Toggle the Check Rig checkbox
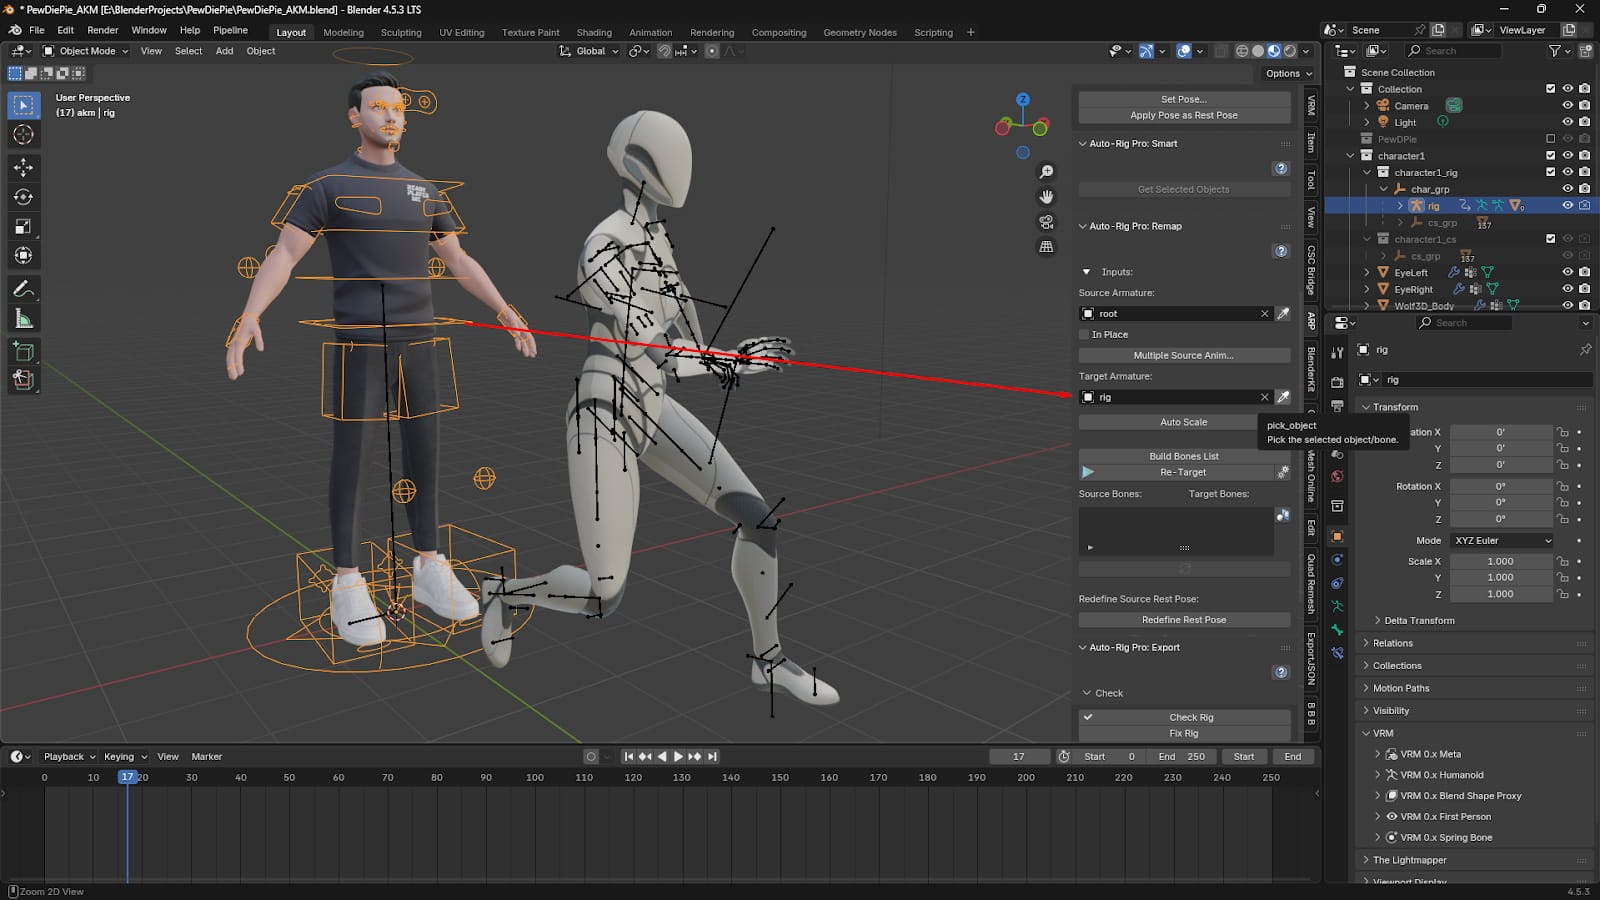This screenshot has height=900, width=1600. point(1088,717)
